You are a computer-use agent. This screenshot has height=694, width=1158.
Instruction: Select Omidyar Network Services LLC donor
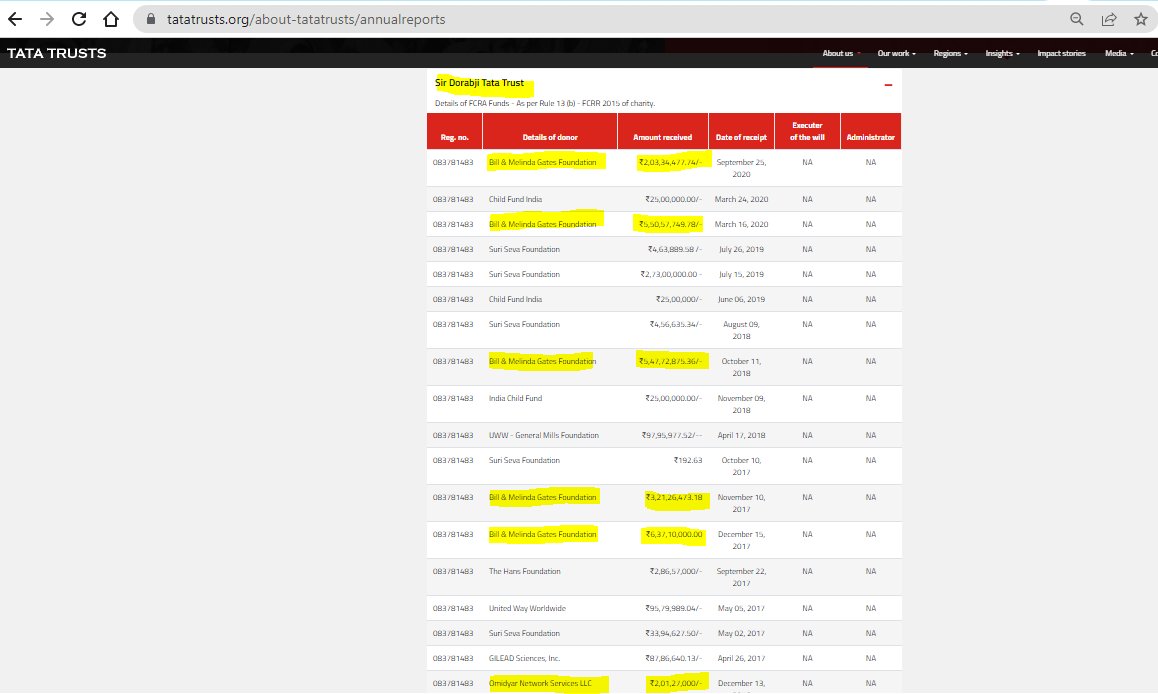tap(540, 683)
